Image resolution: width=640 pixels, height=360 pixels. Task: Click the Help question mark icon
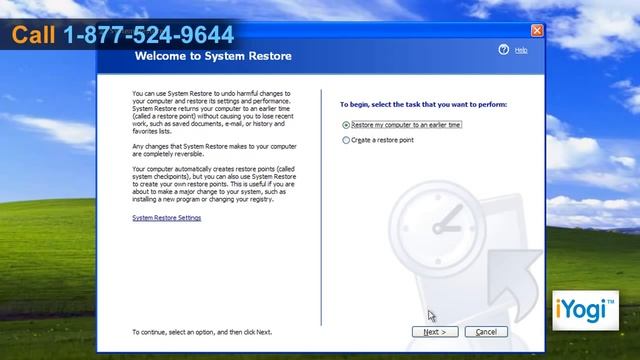[503, 50]
